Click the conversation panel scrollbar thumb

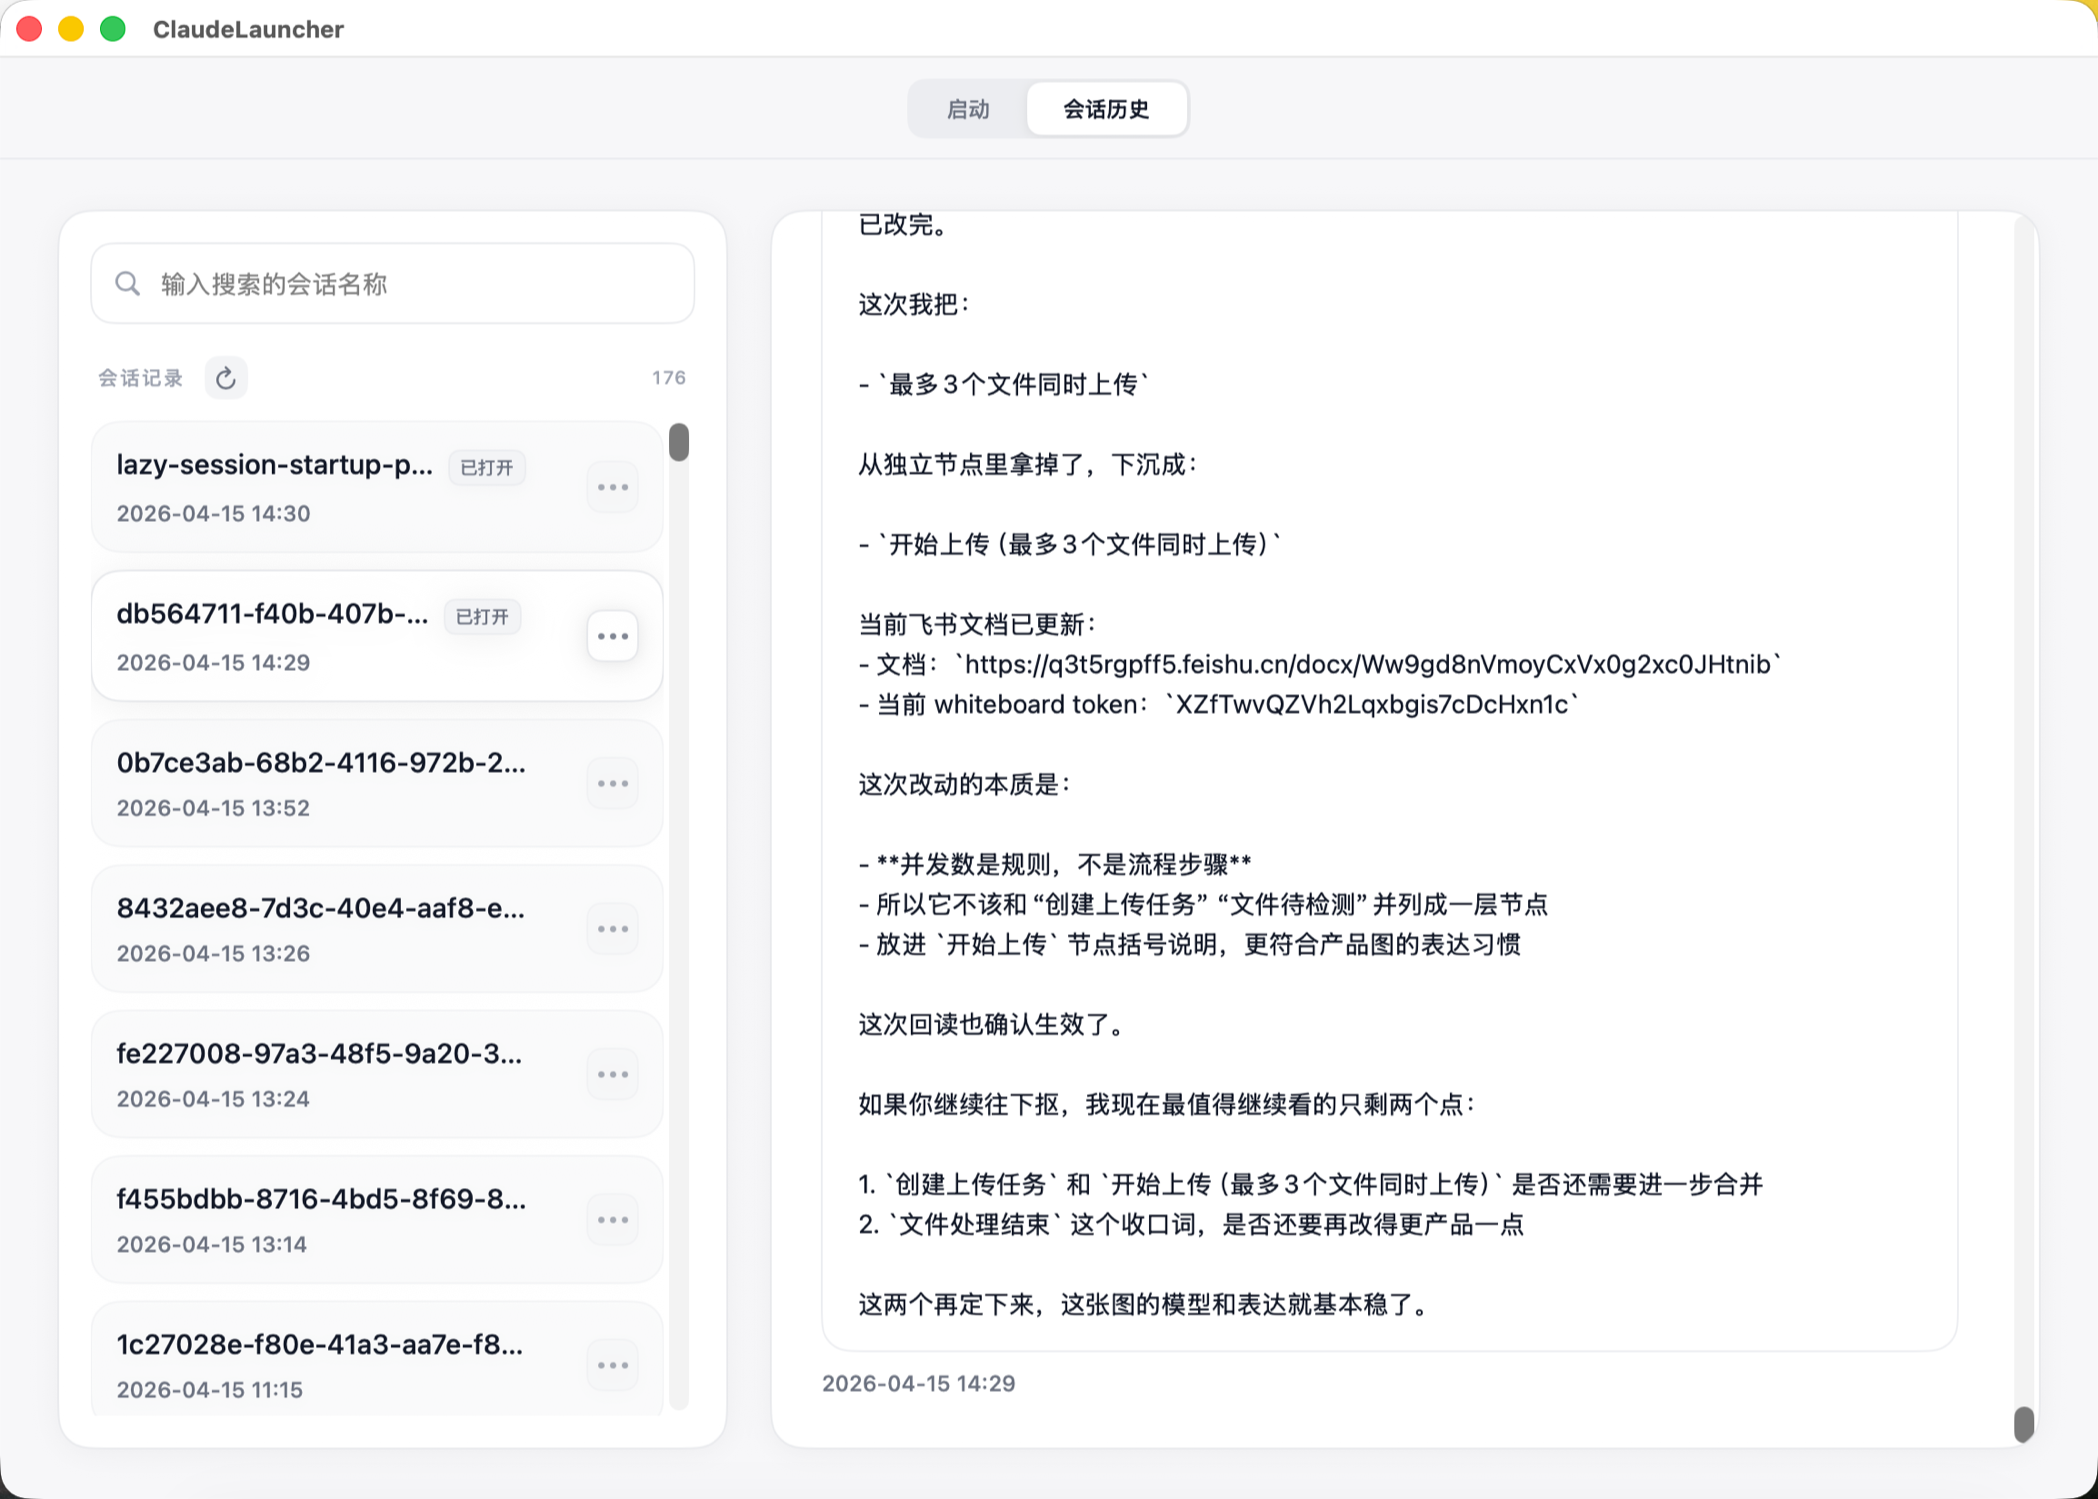click(x=2023, y=1423)
